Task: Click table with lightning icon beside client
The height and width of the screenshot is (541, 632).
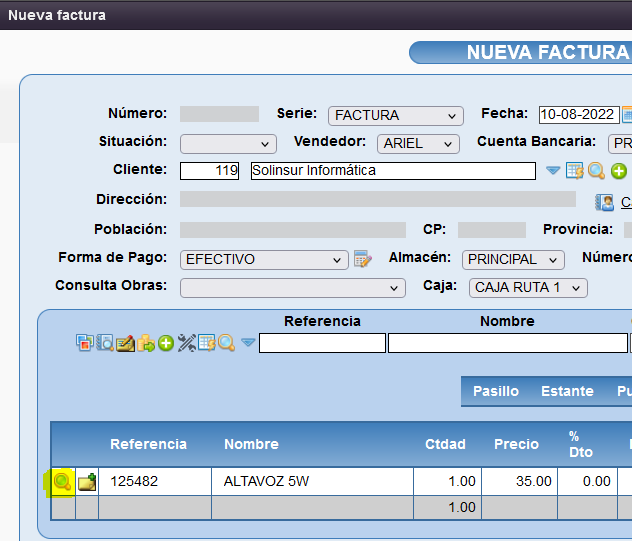Action: click(x=575, y=171)
